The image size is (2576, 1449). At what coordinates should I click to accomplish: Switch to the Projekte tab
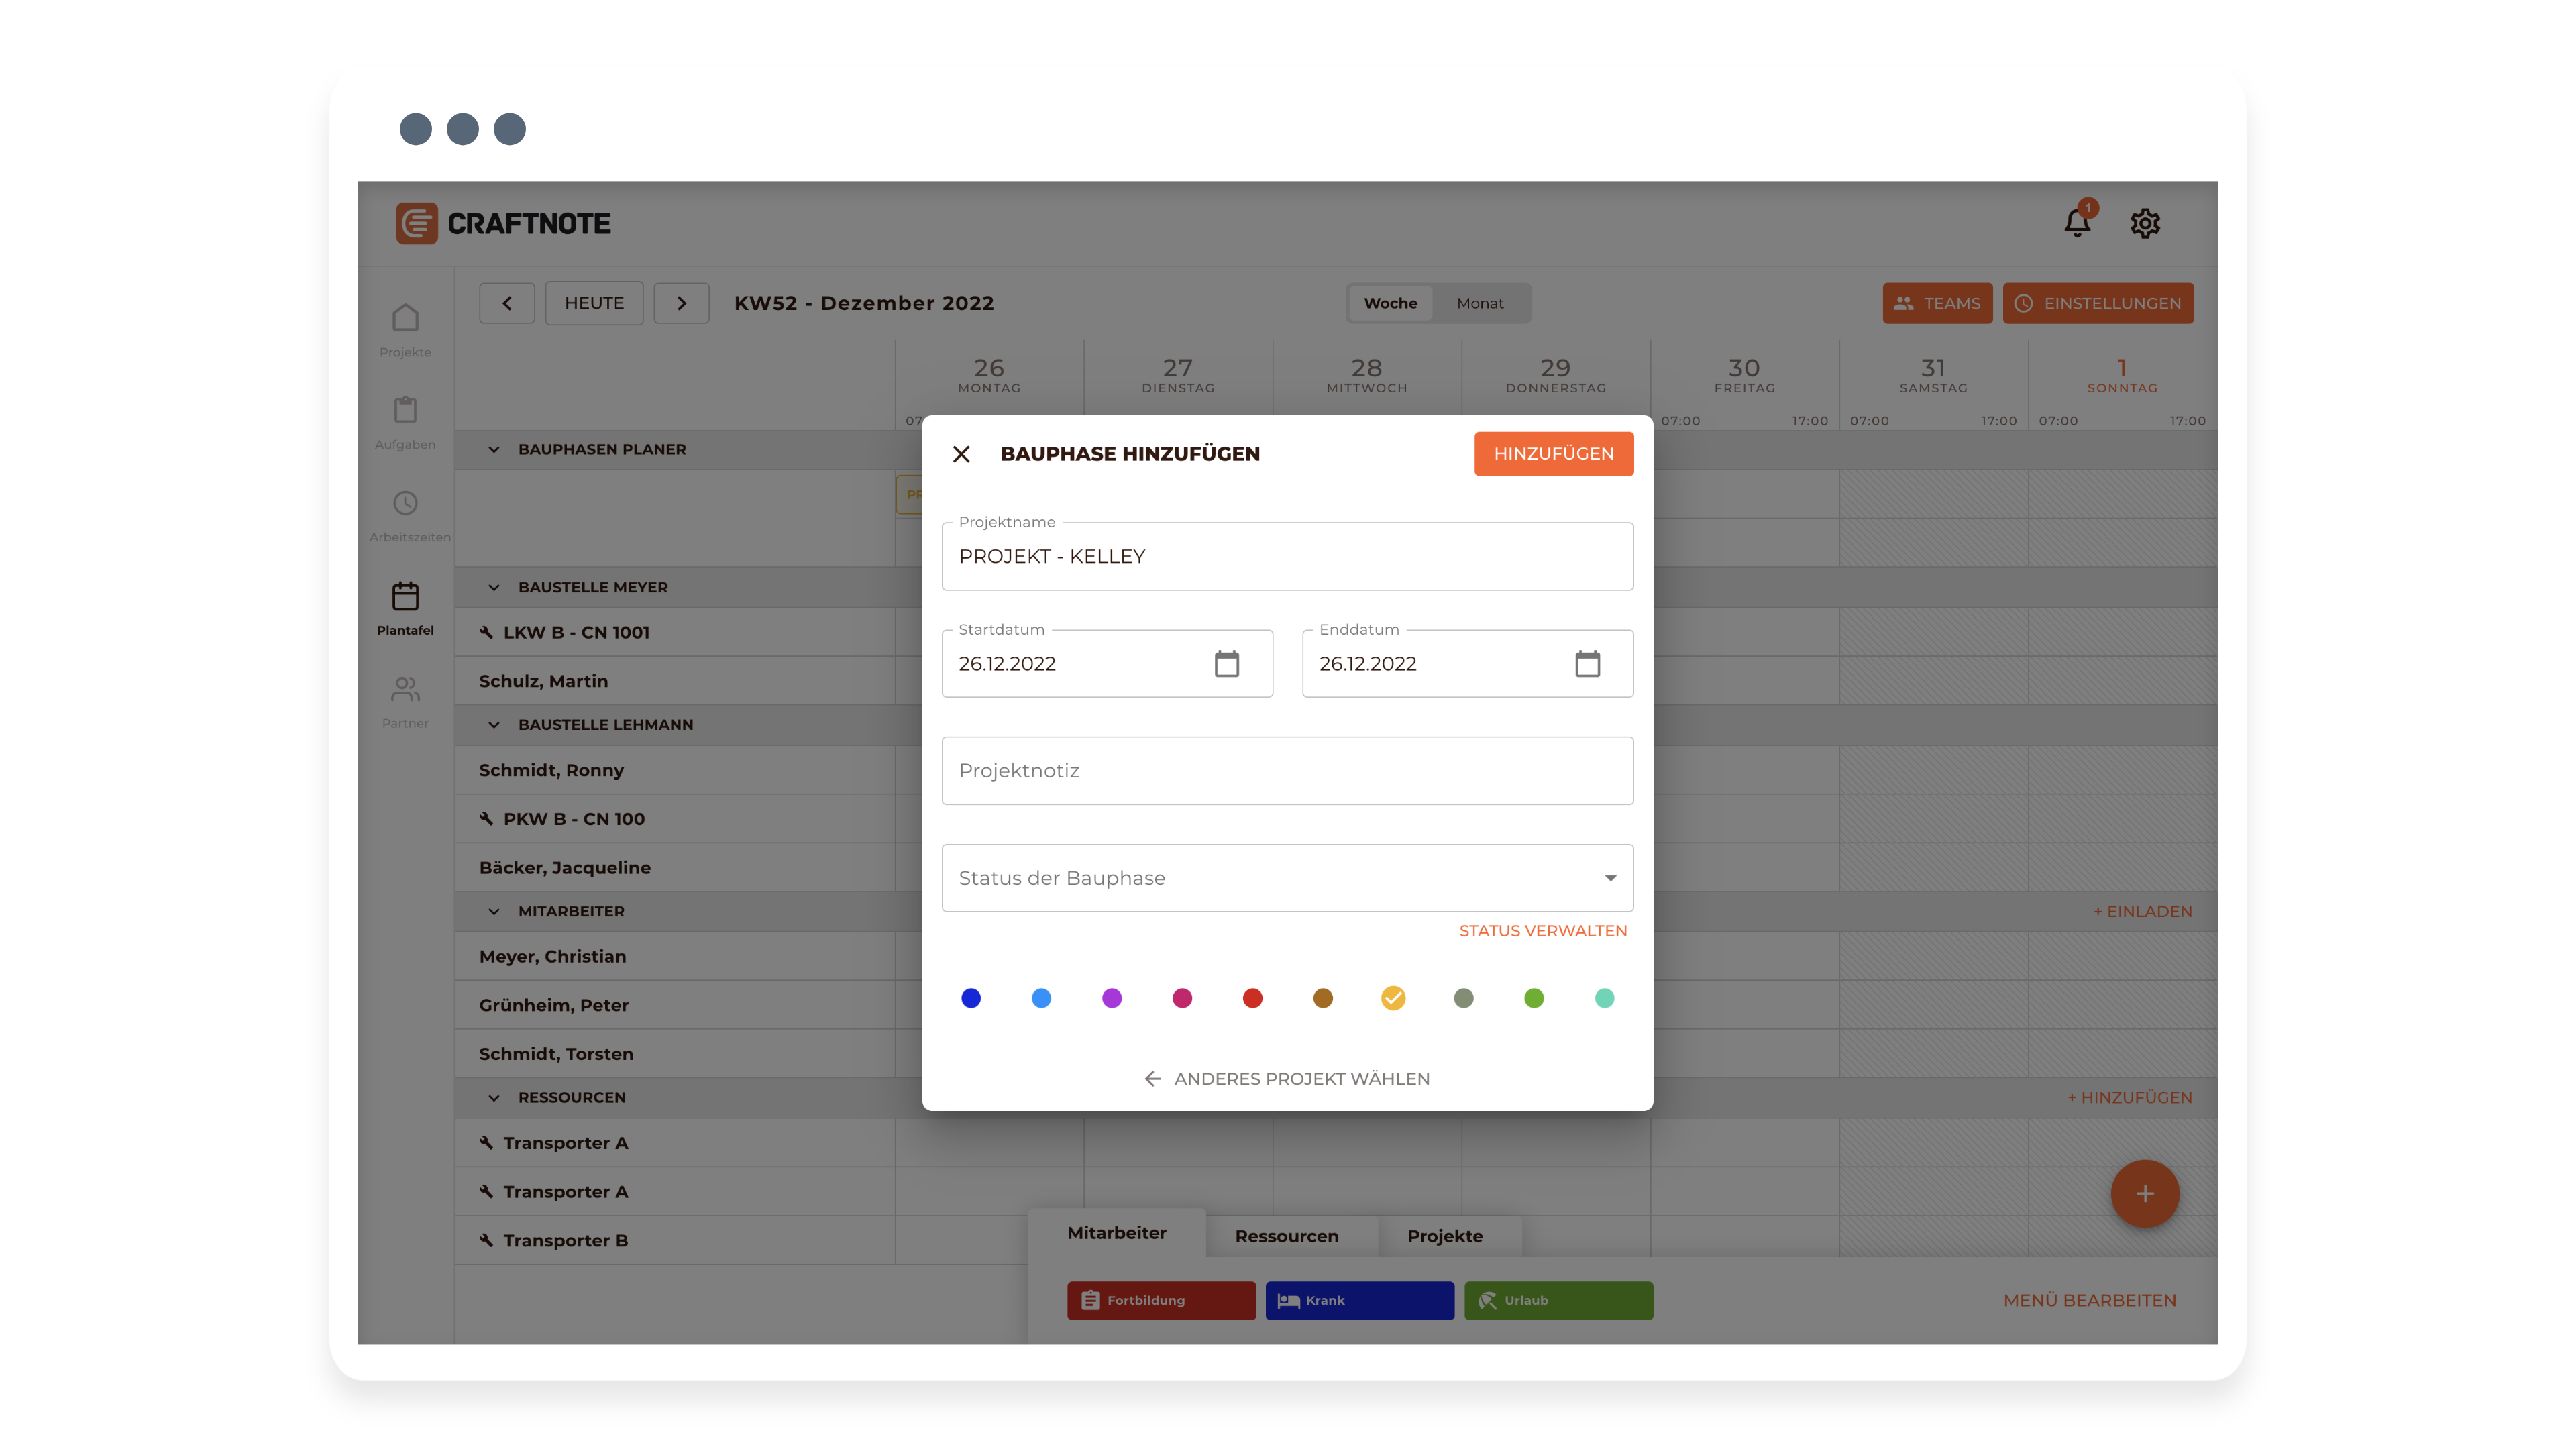(x=1444, y=1236)
